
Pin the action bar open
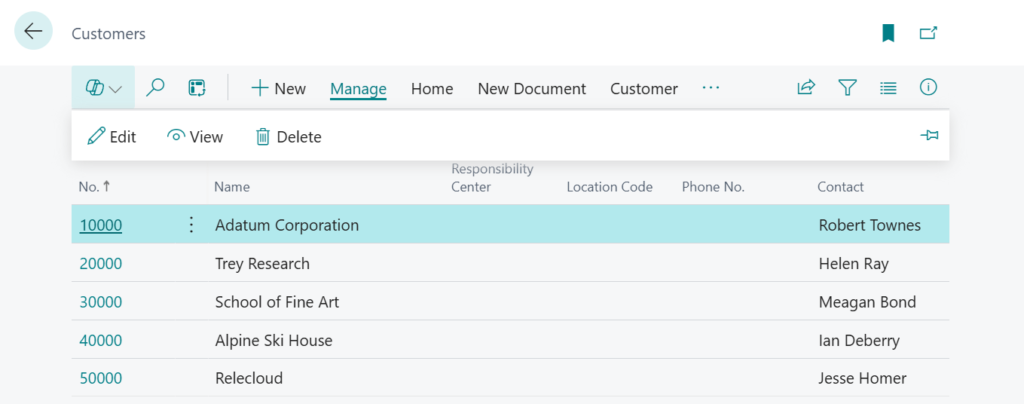929,136
